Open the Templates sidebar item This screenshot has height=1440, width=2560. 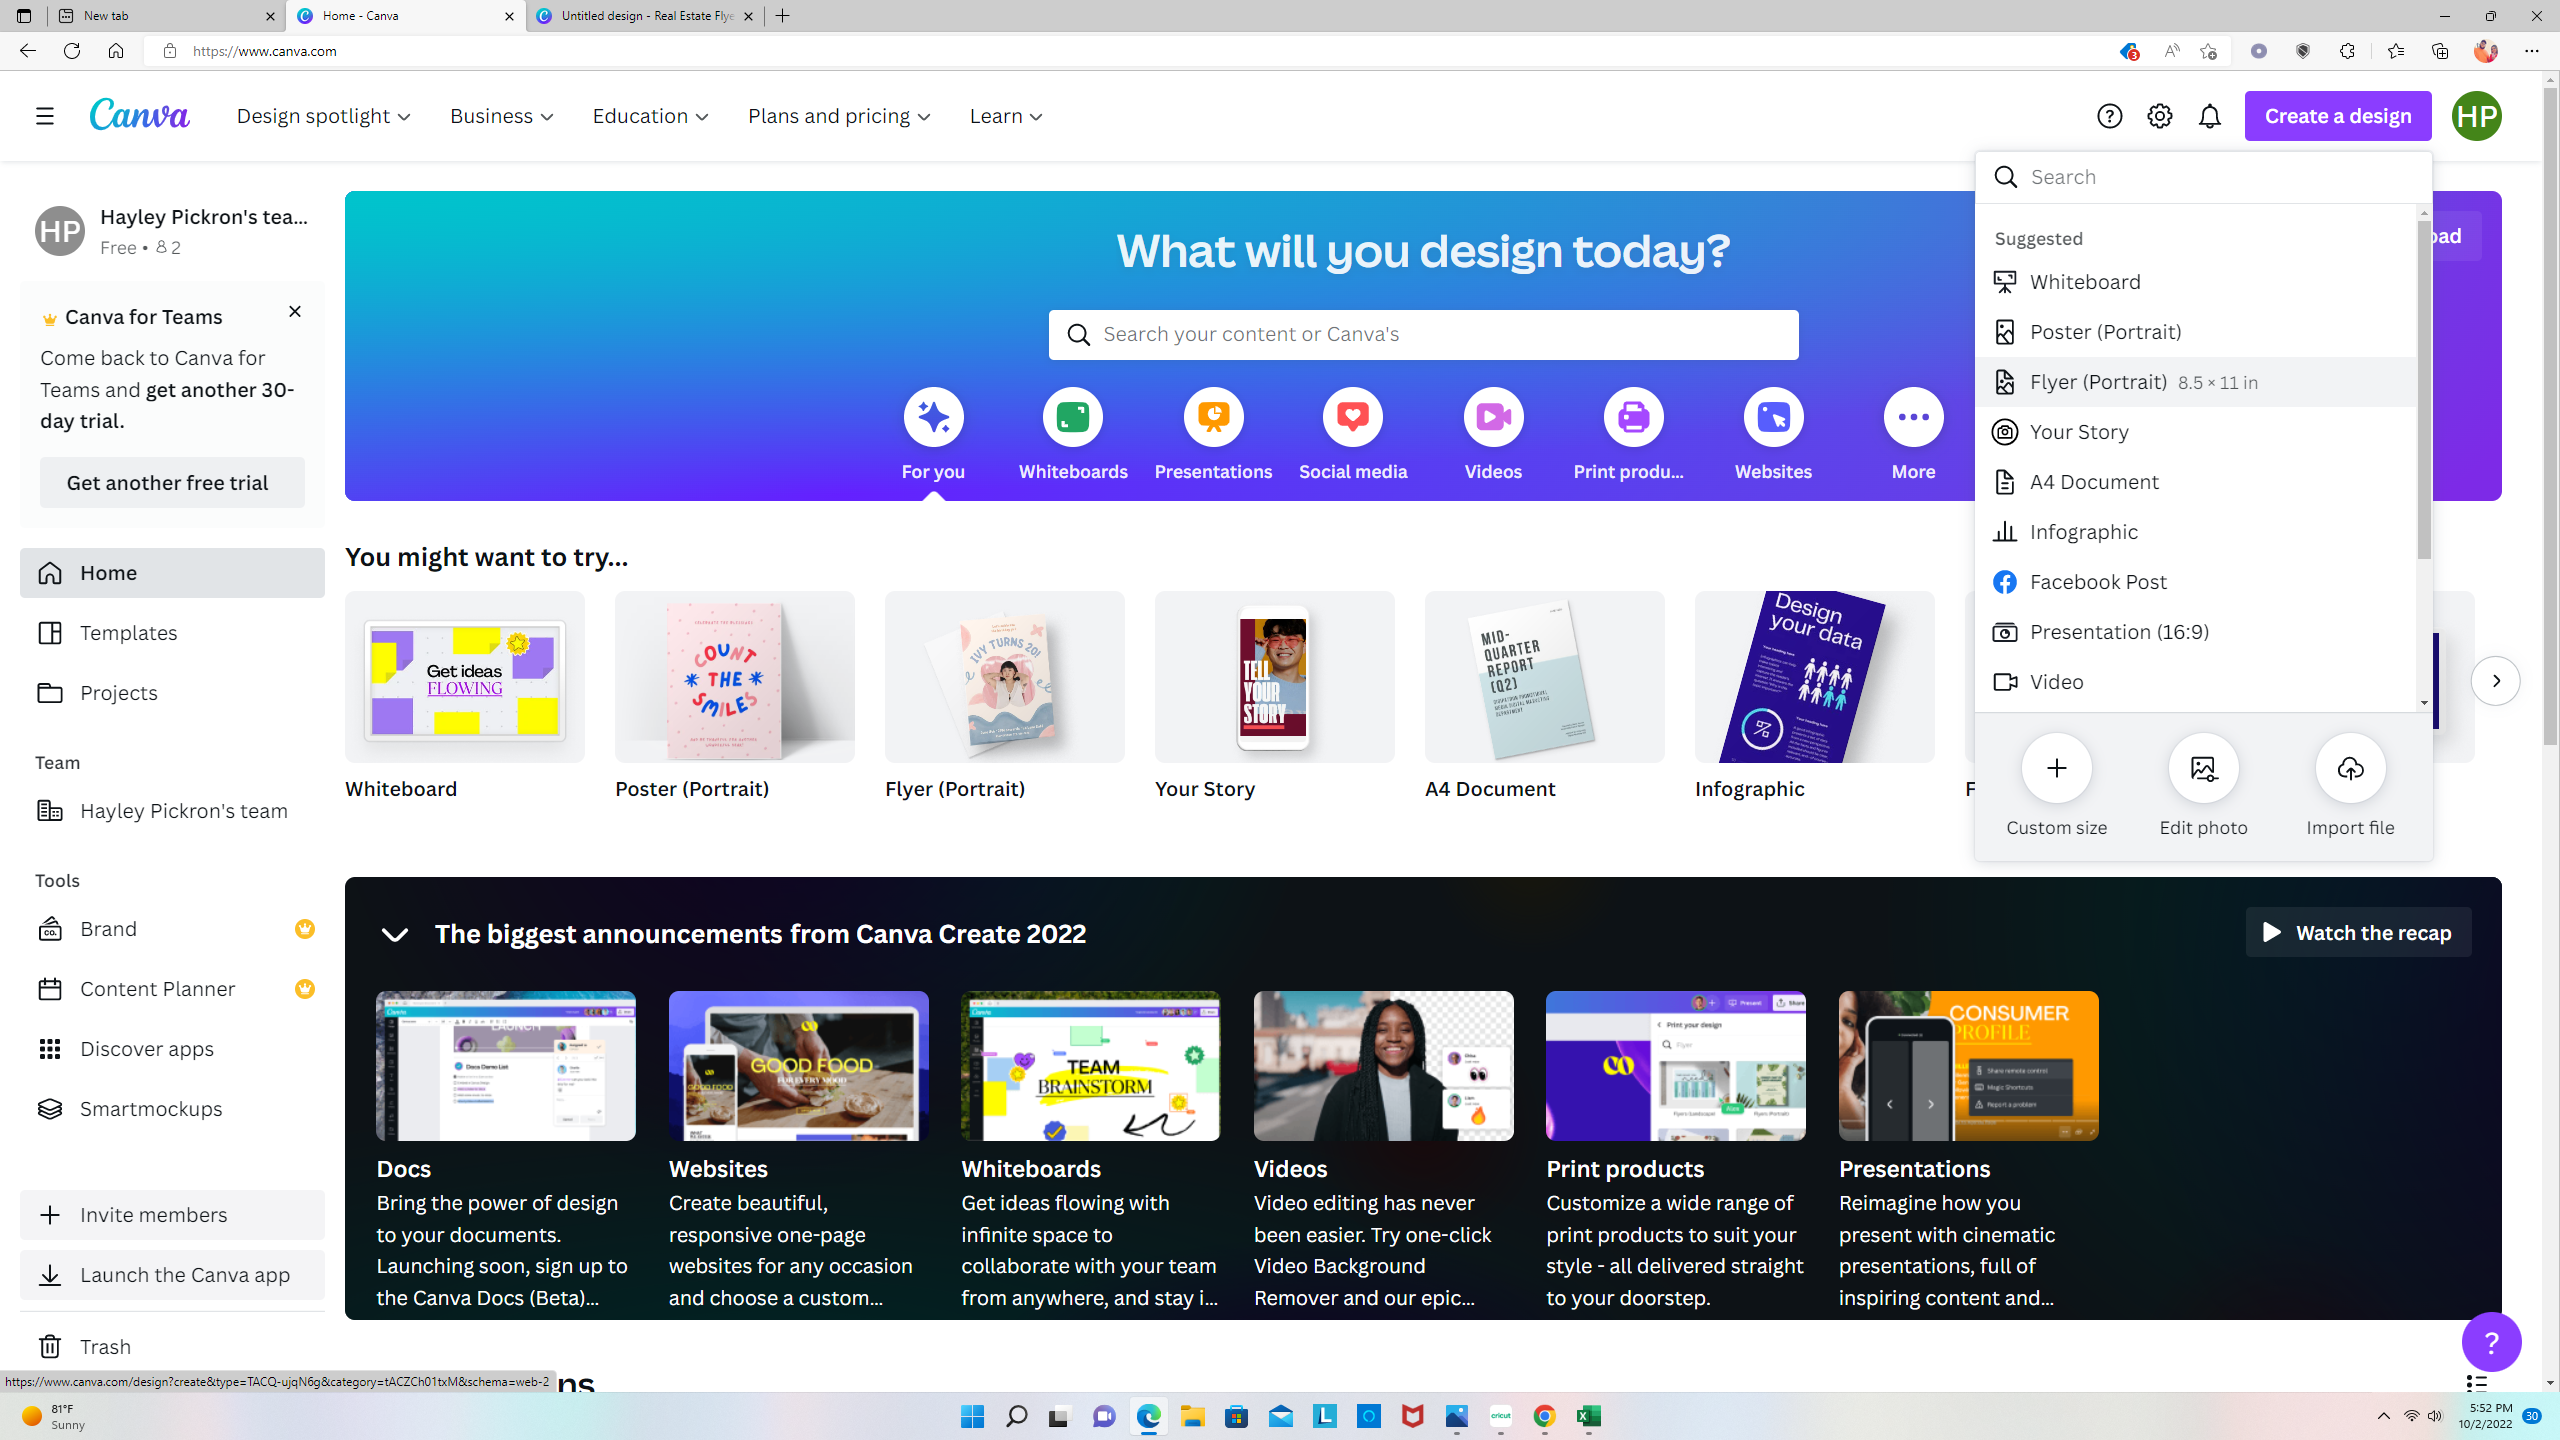point(129,632)
